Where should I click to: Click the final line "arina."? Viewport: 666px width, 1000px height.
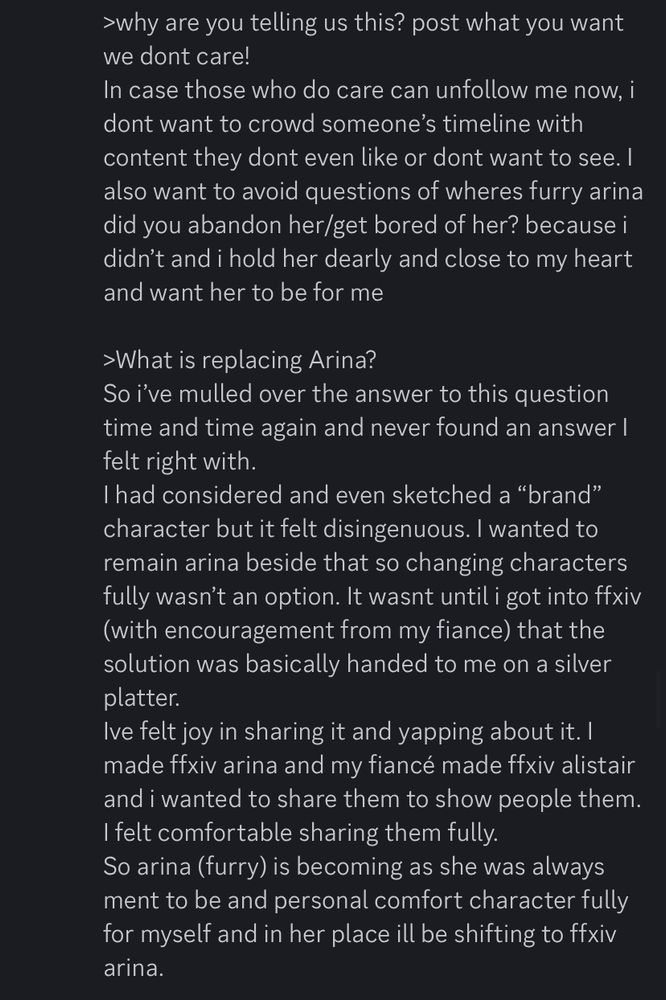coord(134,968)
